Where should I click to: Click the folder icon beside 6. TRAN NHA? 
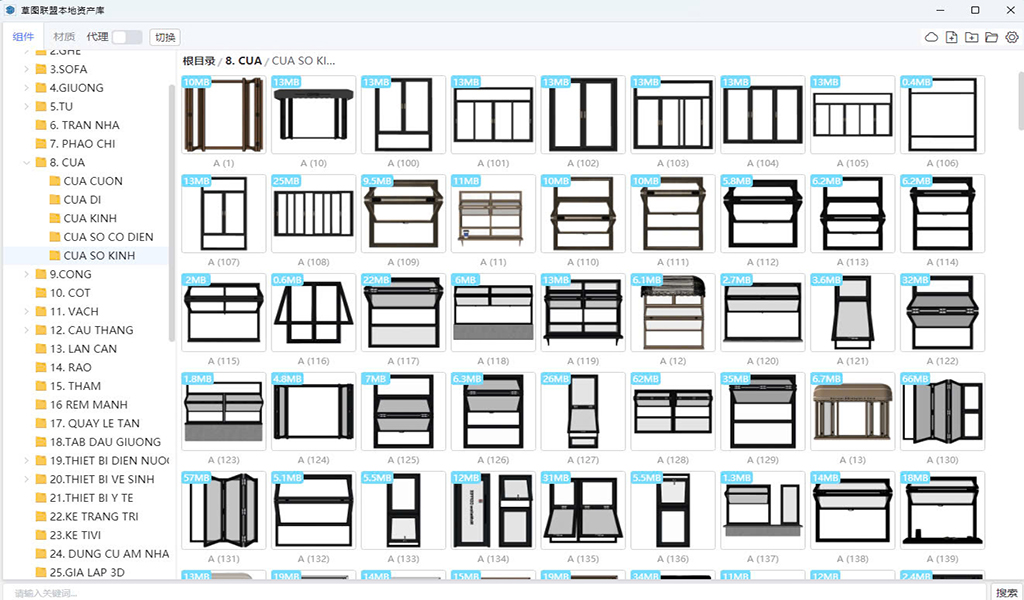tap(41, 126)
